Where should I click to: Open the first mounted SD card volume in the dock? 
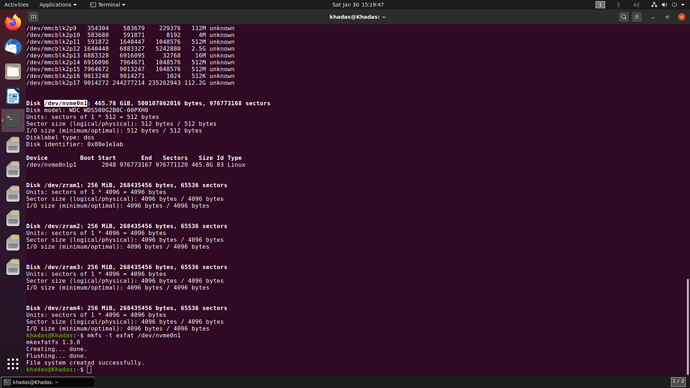[13, 145]
